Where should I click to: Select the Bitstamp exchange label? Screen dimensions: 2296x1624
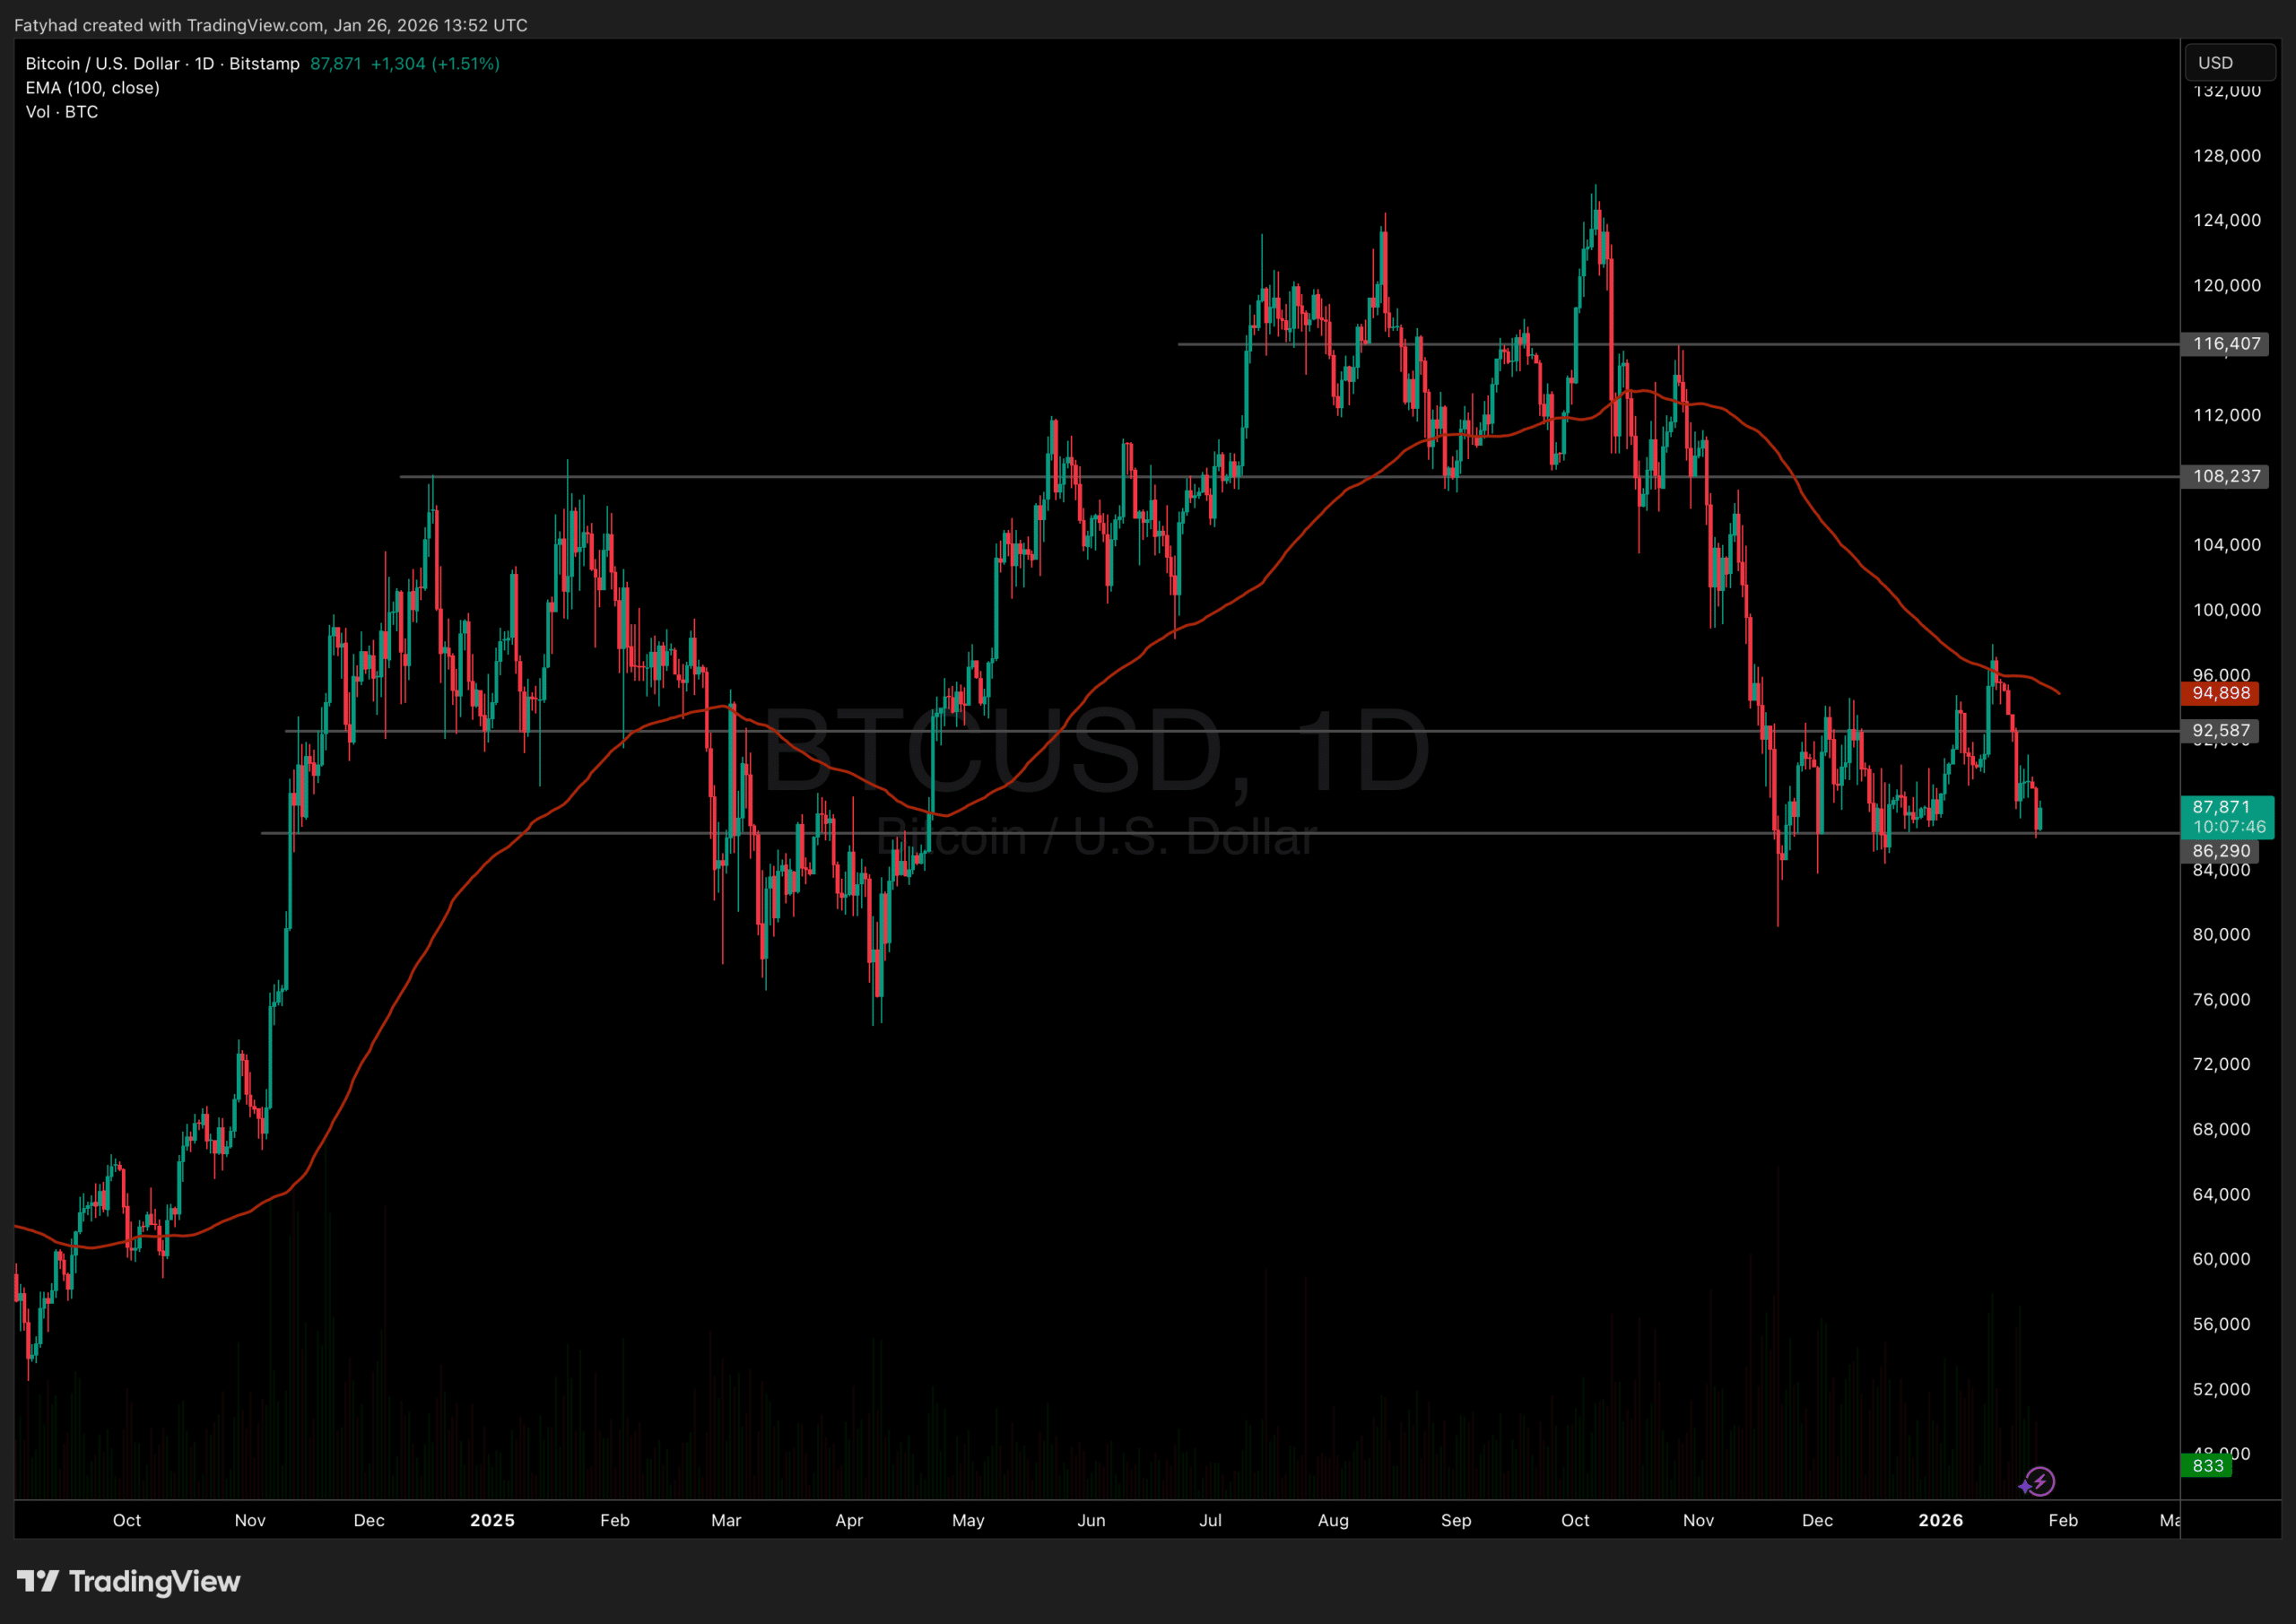[x=263, y=63]
